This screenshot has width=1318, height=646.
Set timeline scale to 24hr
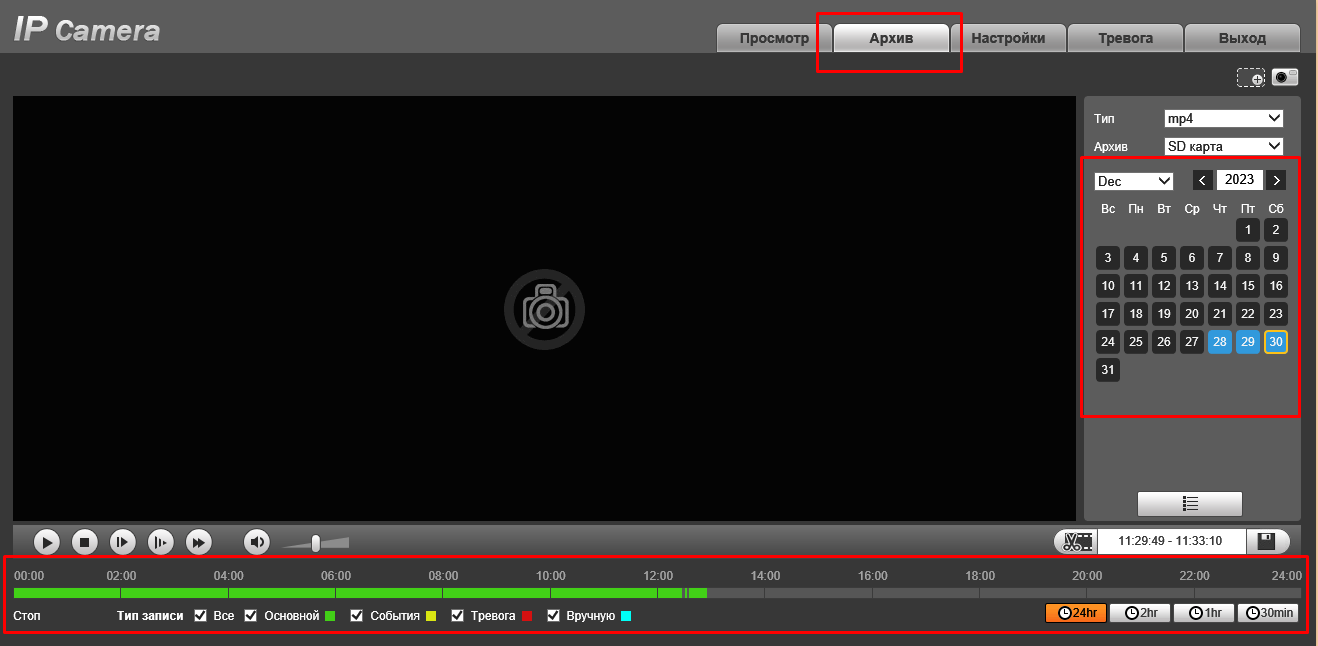click(1076, 613)
